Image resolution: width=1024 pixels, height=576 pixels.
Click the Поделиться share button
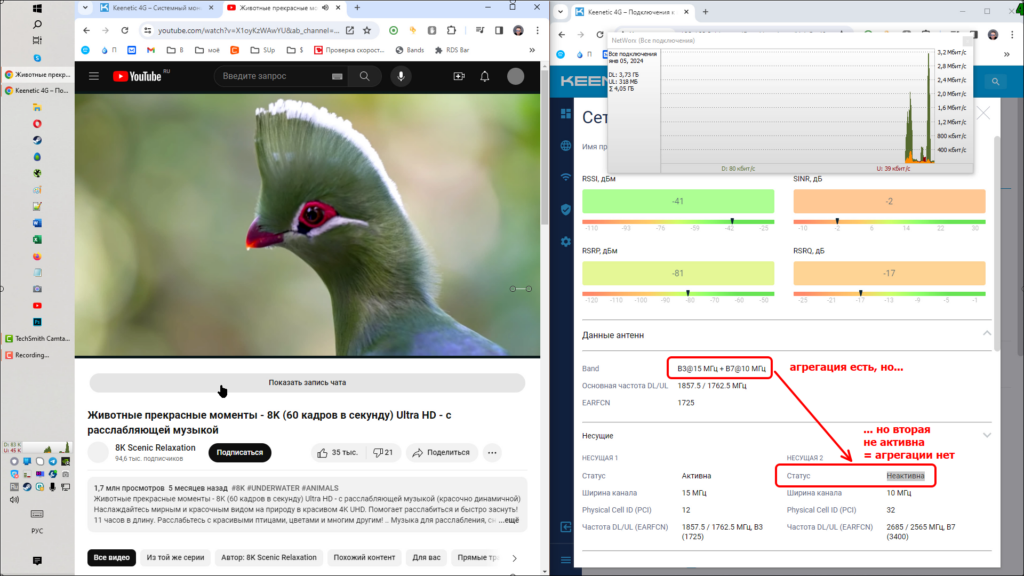point(441,453)
